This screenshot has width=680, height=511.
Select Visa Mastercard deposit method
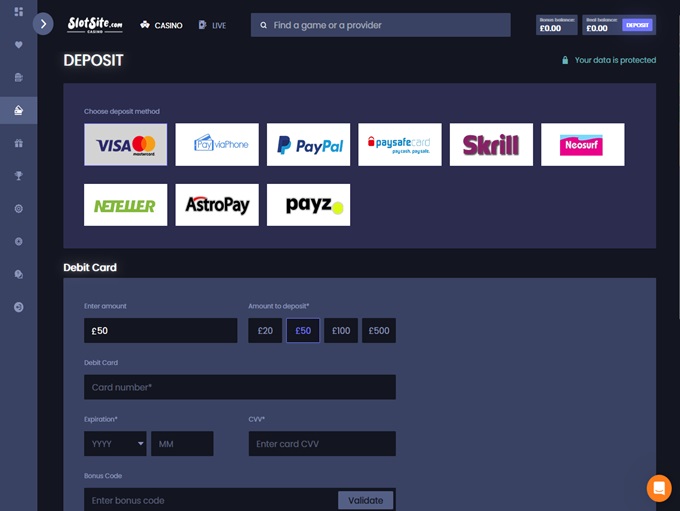click(126, 145)
